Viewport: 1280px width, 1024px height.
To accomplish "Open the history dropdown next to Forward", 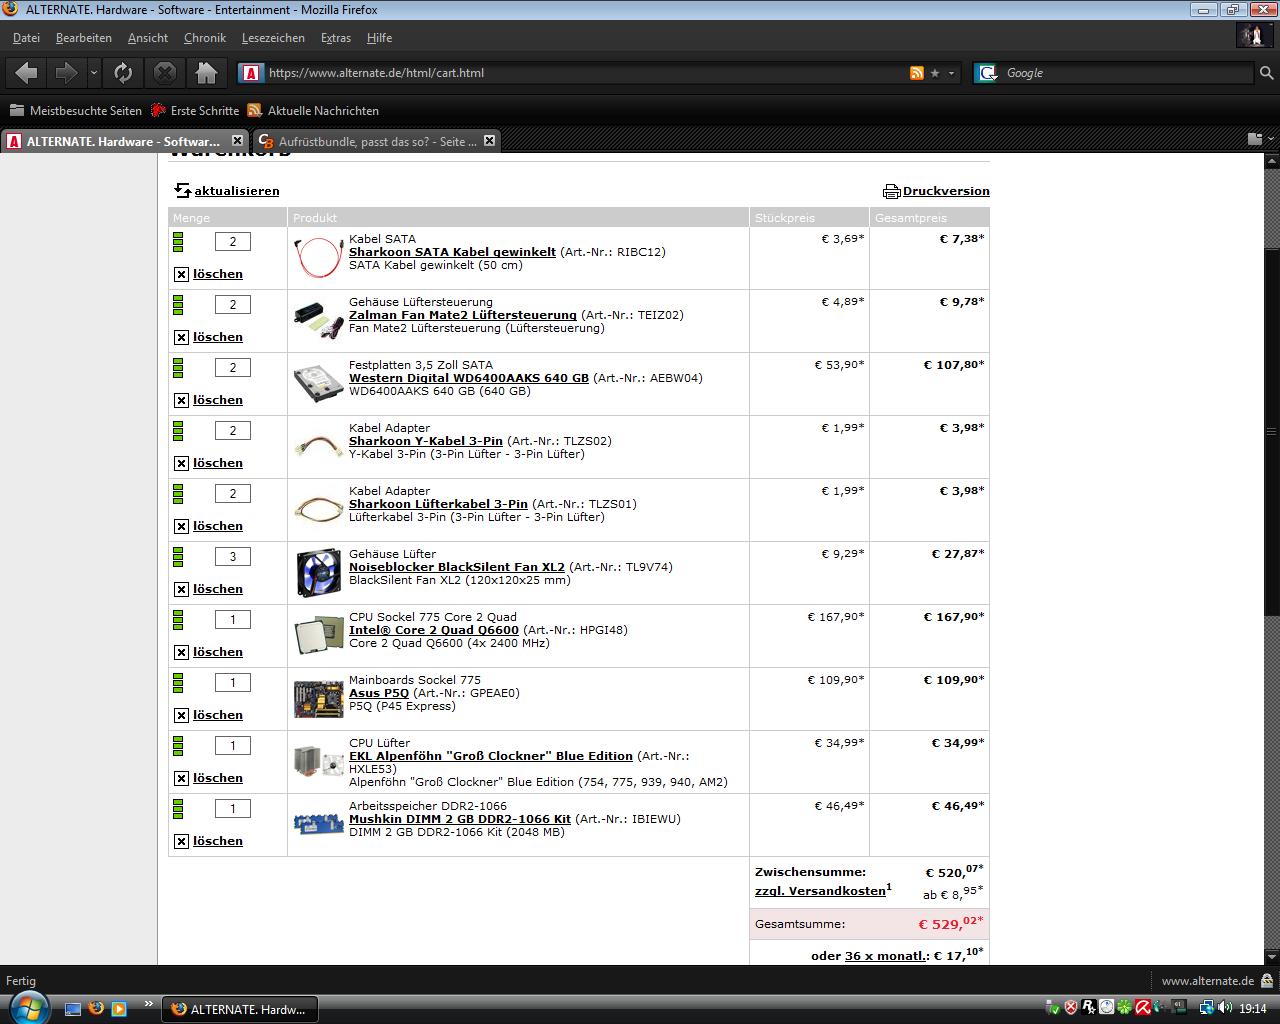I will click(94, 73).
